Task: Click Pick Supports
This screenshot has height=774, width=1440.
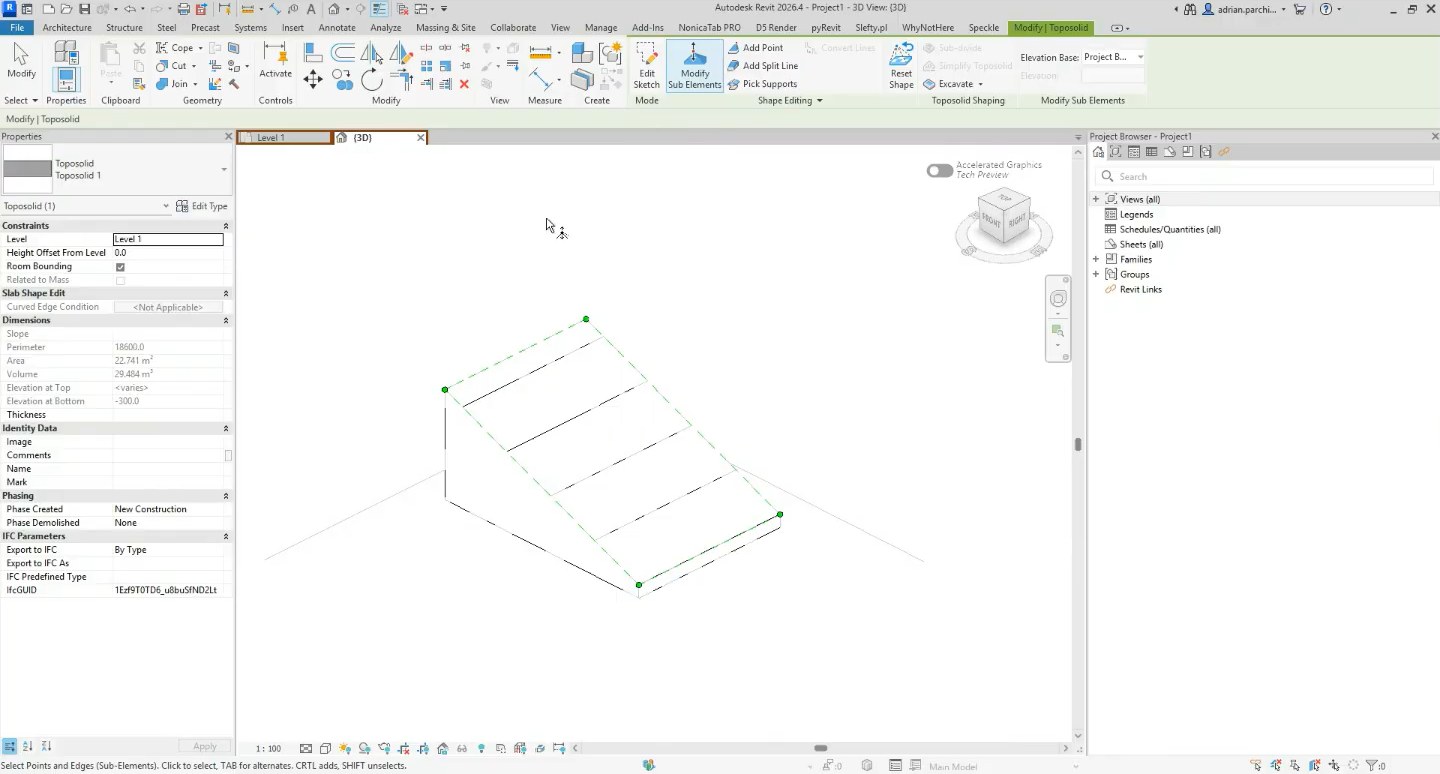Action: tap(762, 84)
